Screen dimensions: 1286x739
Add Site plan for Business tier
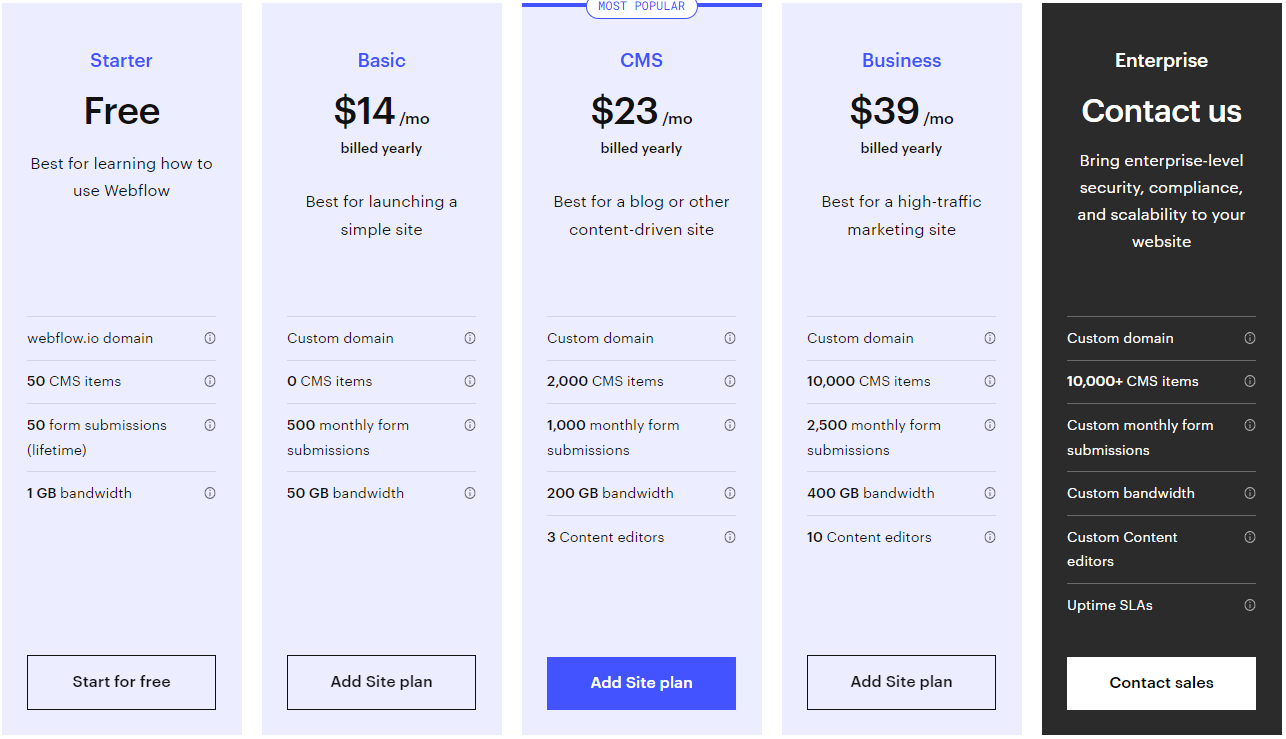tap(901, 682)
